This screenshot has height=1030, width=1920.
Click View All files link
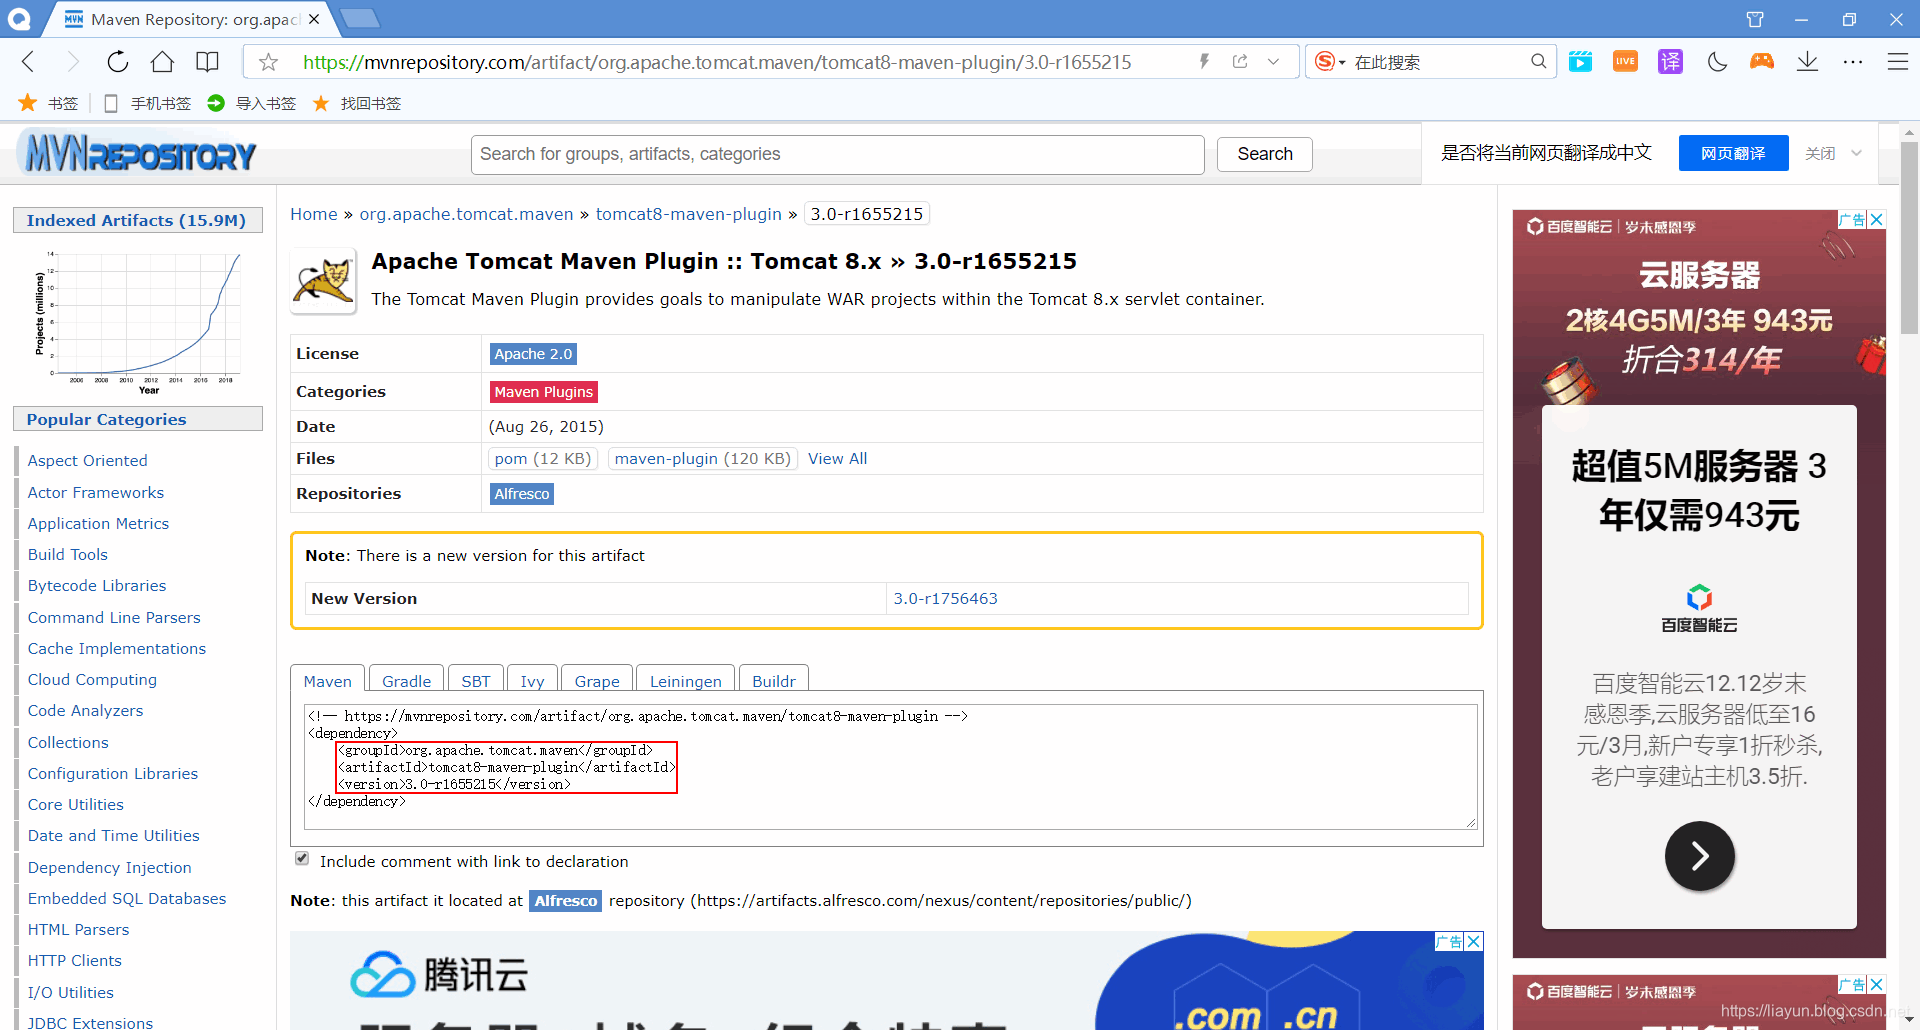pos(838,458)
